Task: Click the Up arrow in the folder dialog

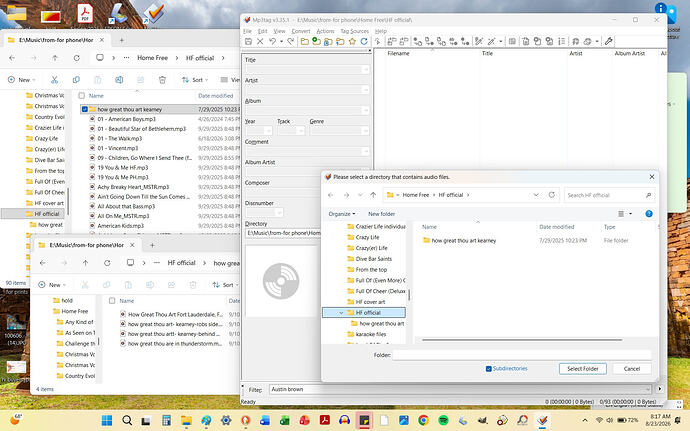Action: [373, 195]
